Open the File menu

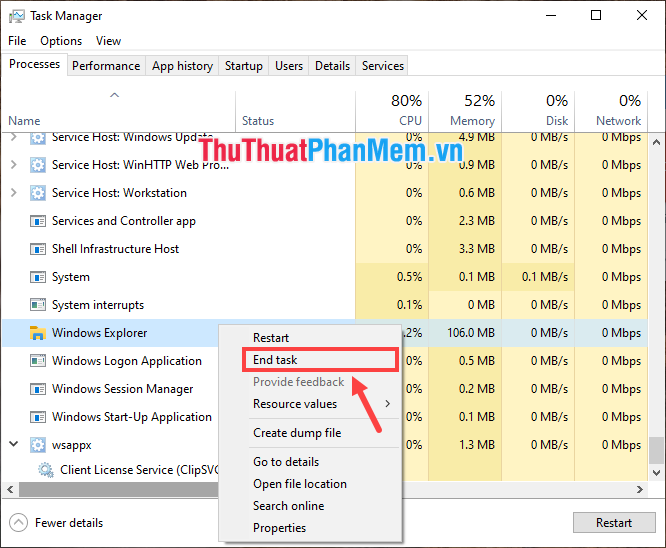(x=17, y=41)
